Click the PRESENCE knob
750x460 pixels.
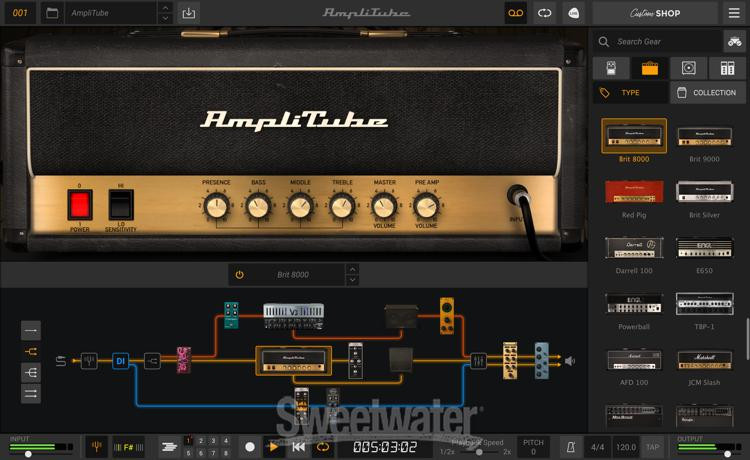click(216, 207)
